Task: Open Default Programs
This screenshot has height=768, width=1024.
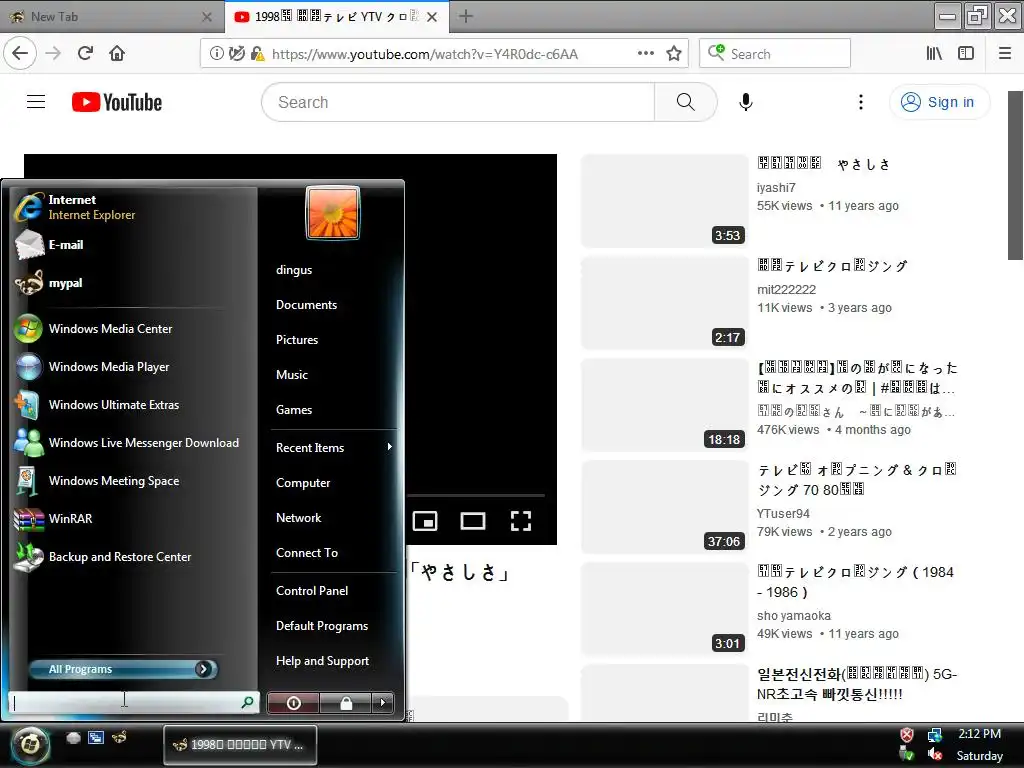Action: (x=322, y=626)
